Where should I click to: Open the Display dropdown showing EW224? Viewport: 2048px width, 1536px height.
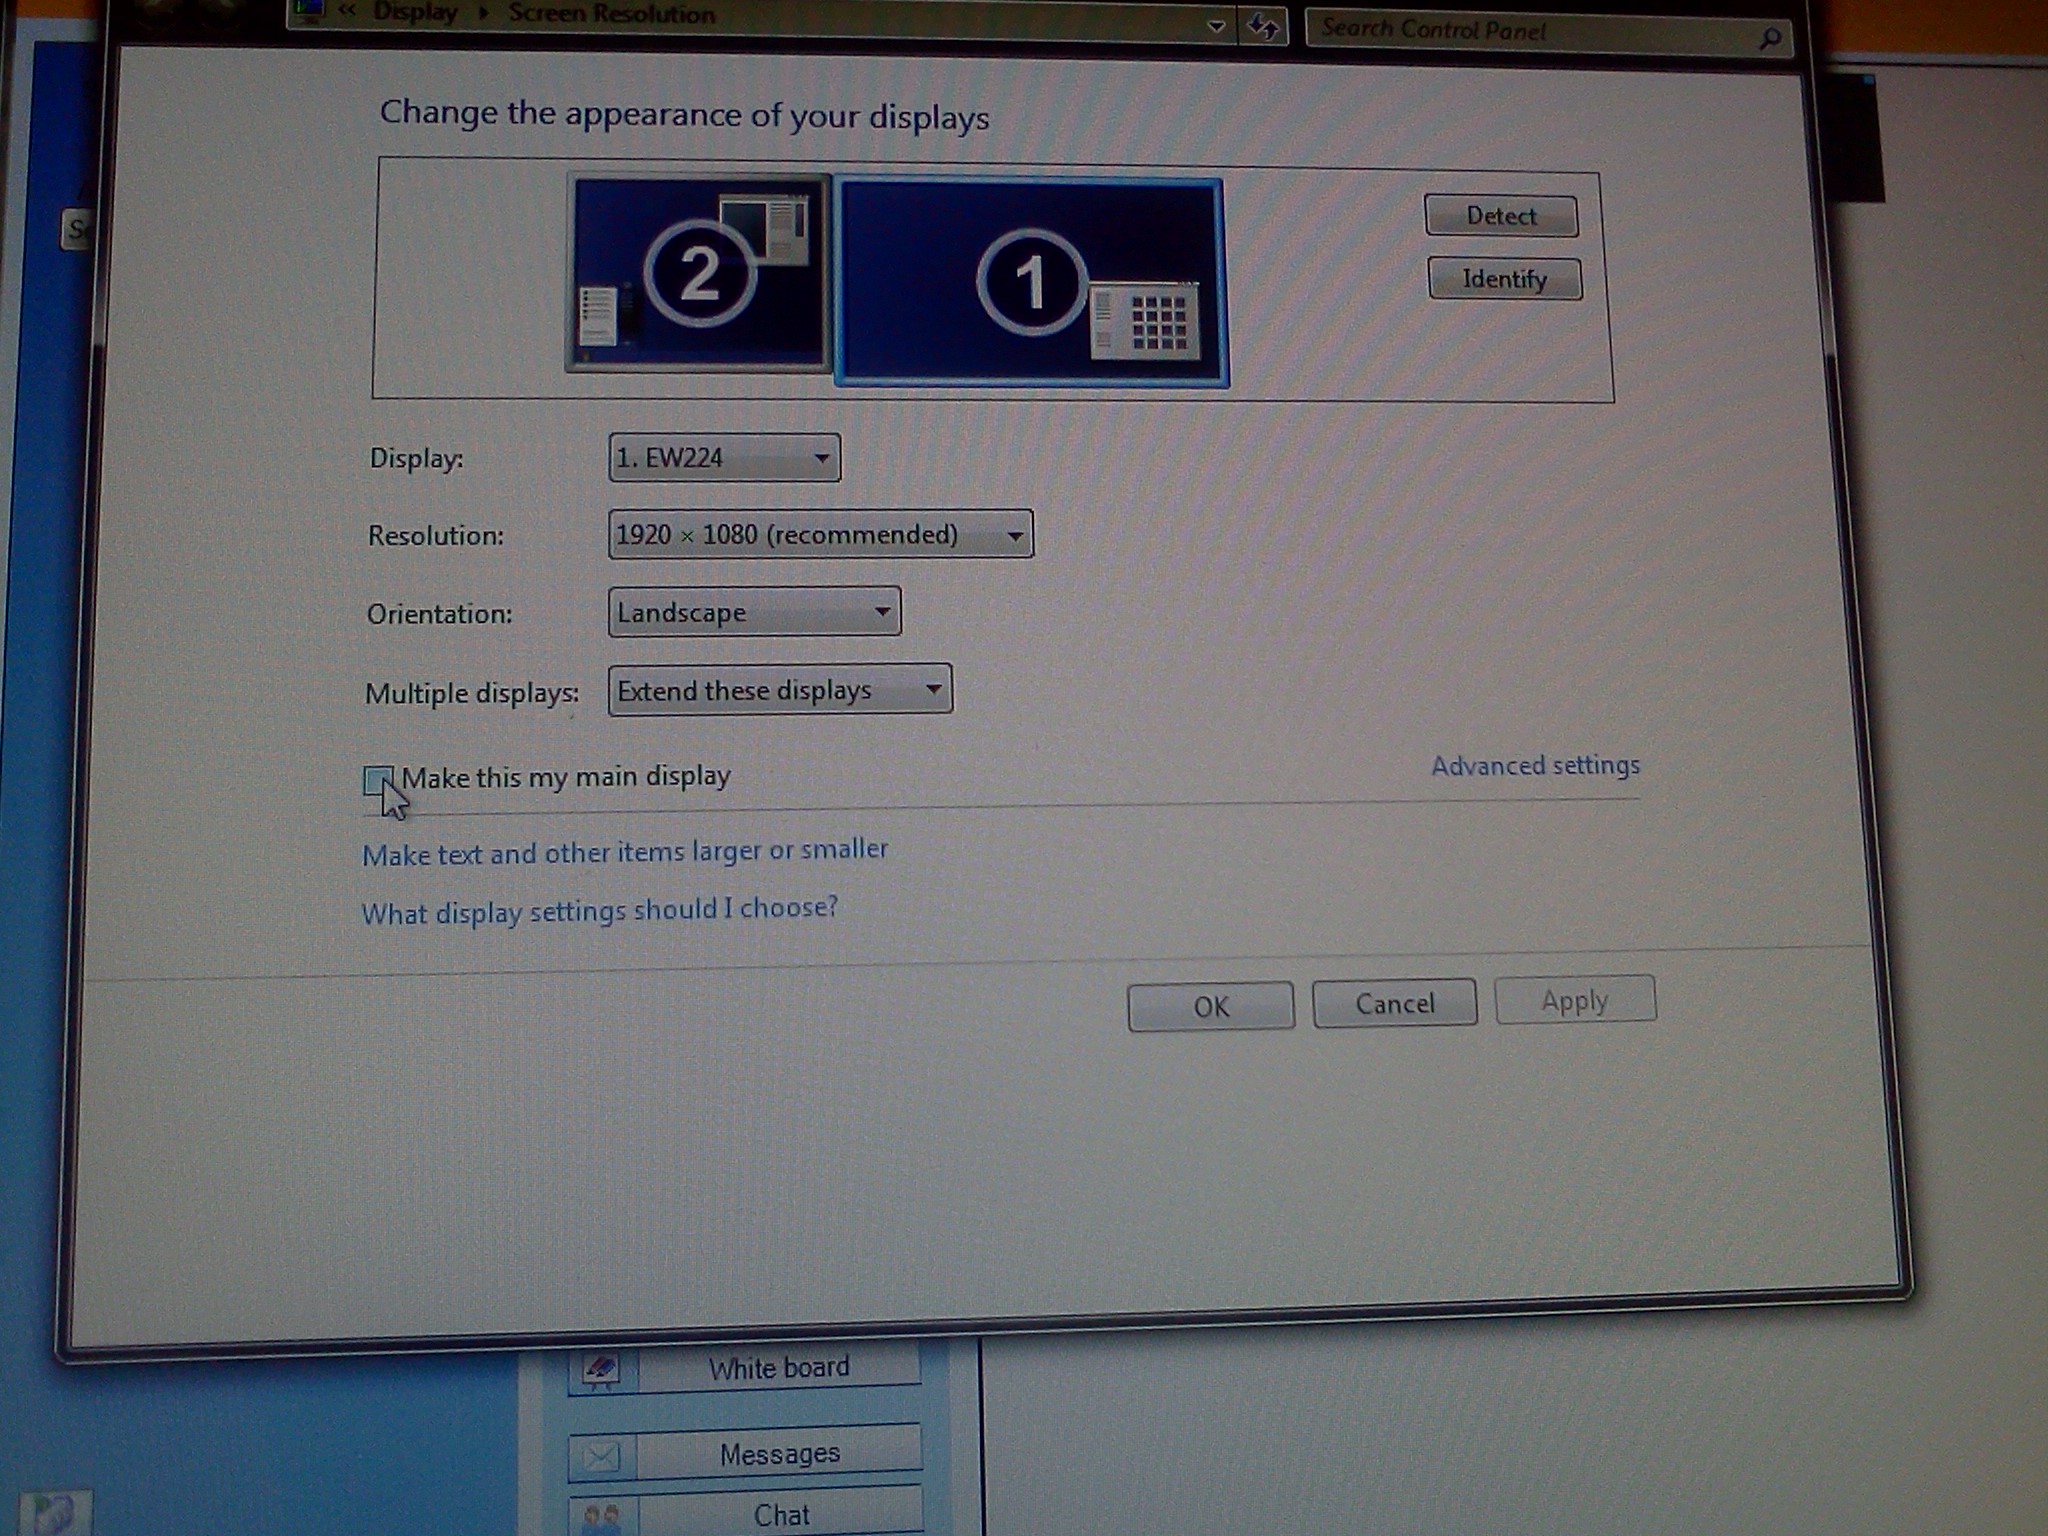[x=724, y=458]
